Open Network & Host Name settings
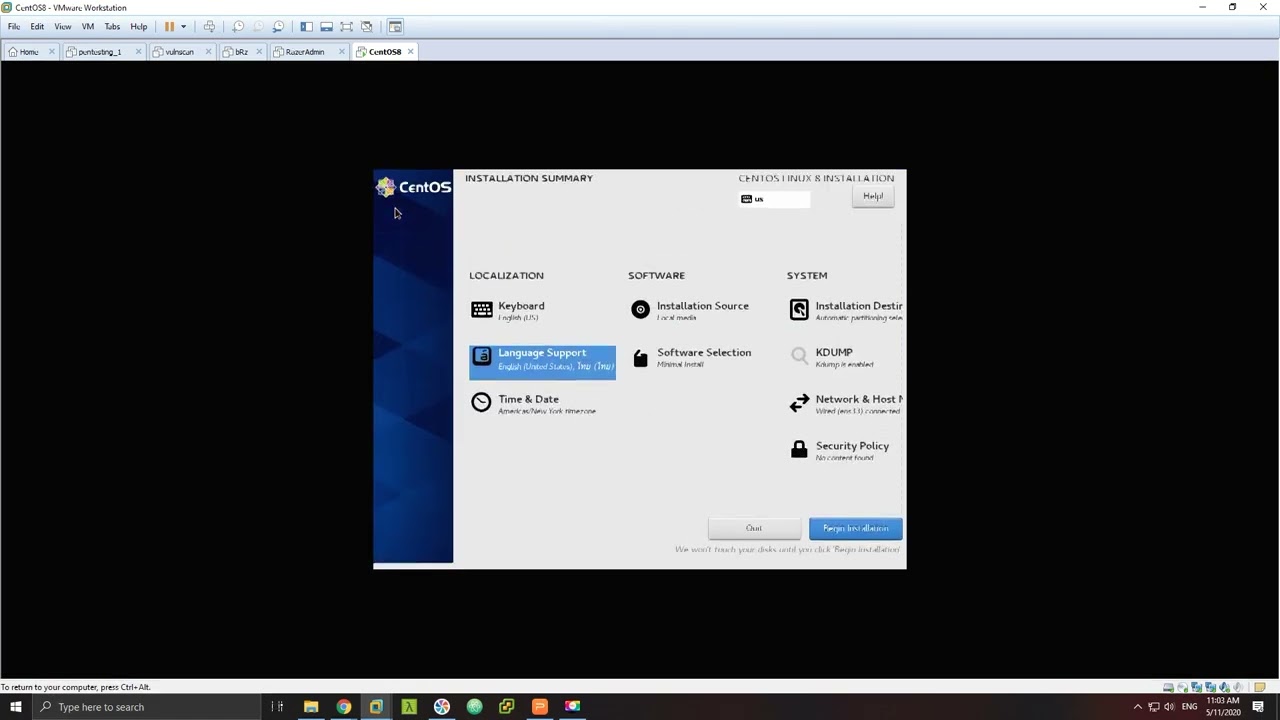The image size is (1280, 720). coord(846,404)
